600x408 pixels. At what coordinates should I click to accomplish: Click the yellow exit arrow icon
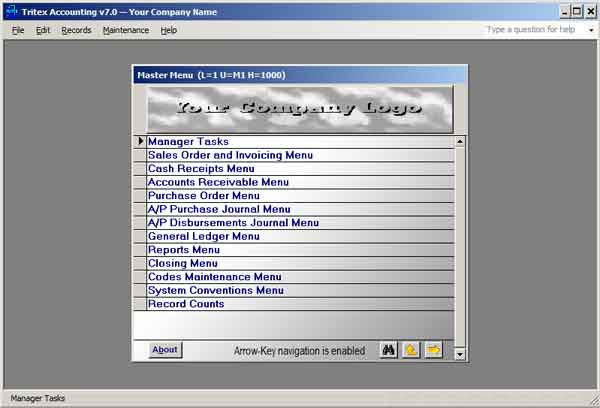pos(433,350)
